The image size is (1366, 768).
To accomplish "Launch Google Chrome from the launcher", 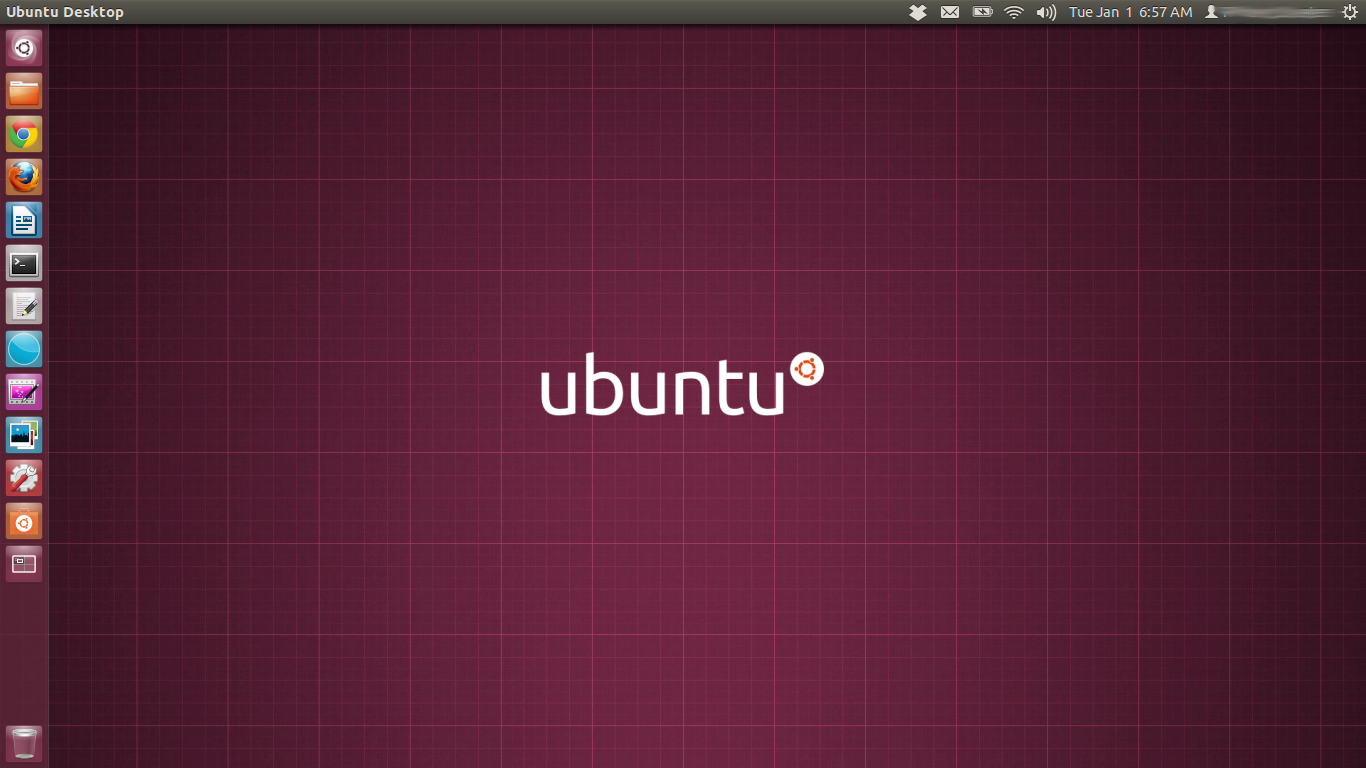I will point(24,134).
